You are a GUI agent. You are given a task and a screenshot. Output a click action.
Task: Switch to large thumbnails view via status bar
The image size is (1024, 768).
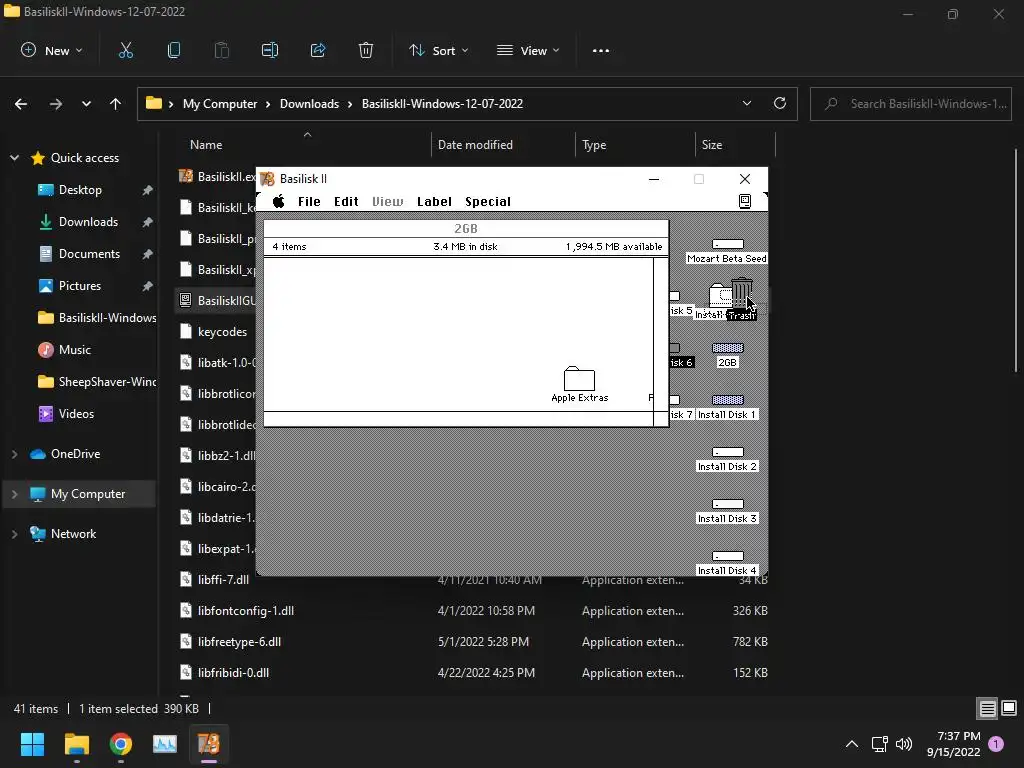(x=1009, y=709)
